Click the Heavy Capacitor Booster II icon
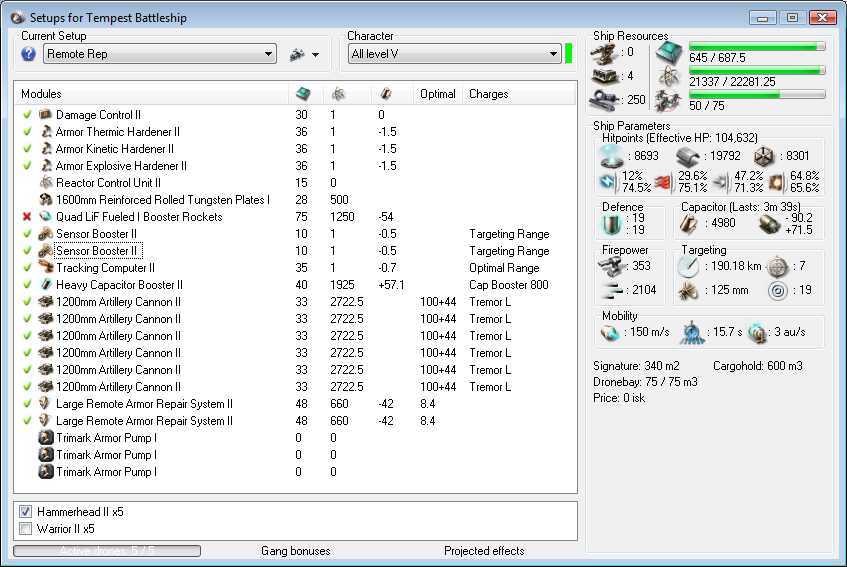Screen dimensions: 847x567 pos(45,285)
